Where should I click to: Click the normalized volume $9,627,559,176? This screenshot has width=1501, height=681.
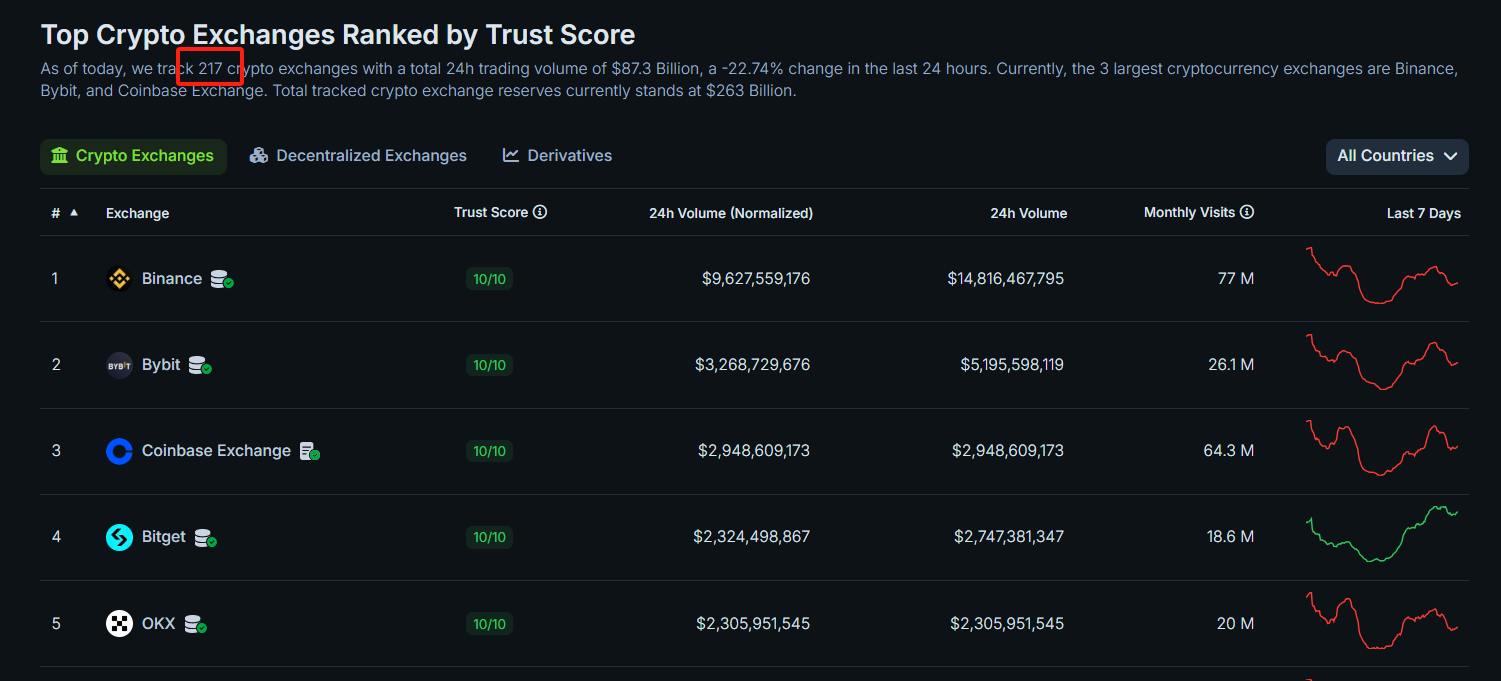point(756,279)
